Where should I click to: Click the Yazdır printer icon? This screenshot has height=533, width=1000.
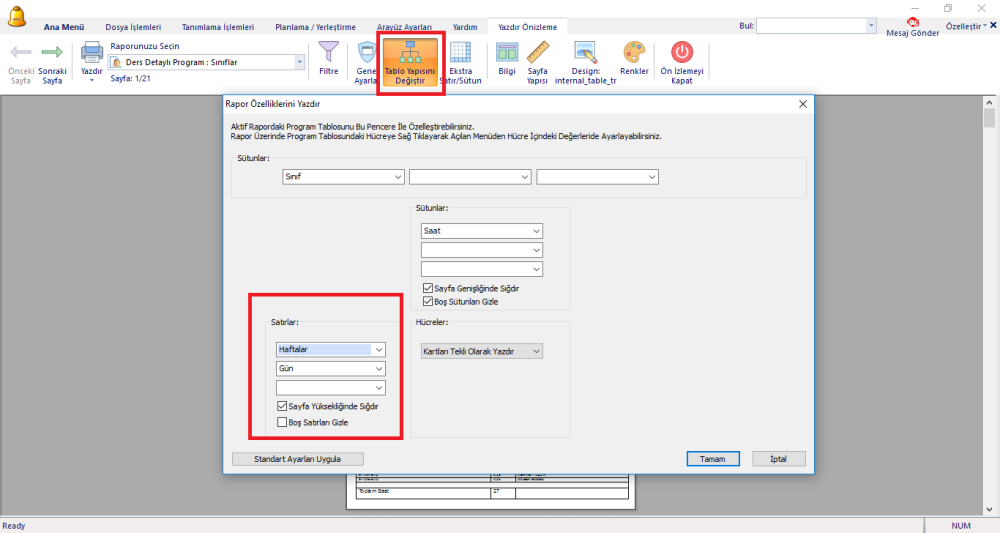92,52
